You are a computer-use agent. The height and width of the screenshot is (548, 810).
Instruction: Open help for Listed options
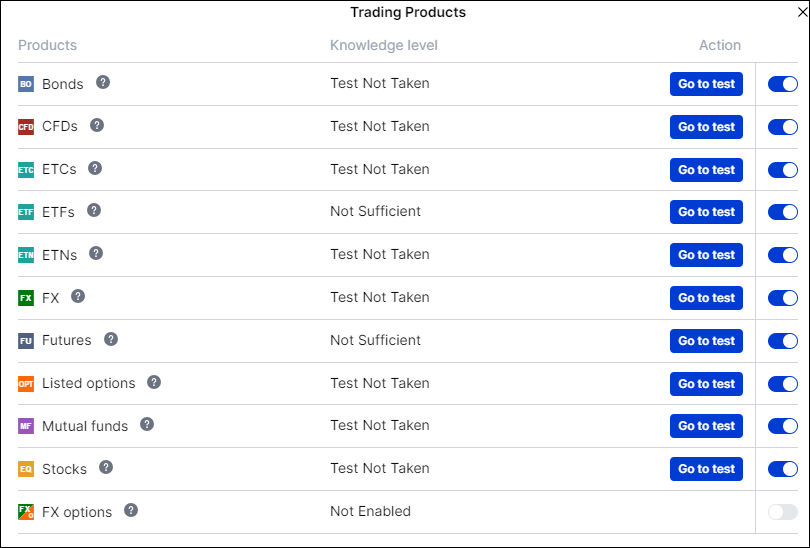pos(154,383)
